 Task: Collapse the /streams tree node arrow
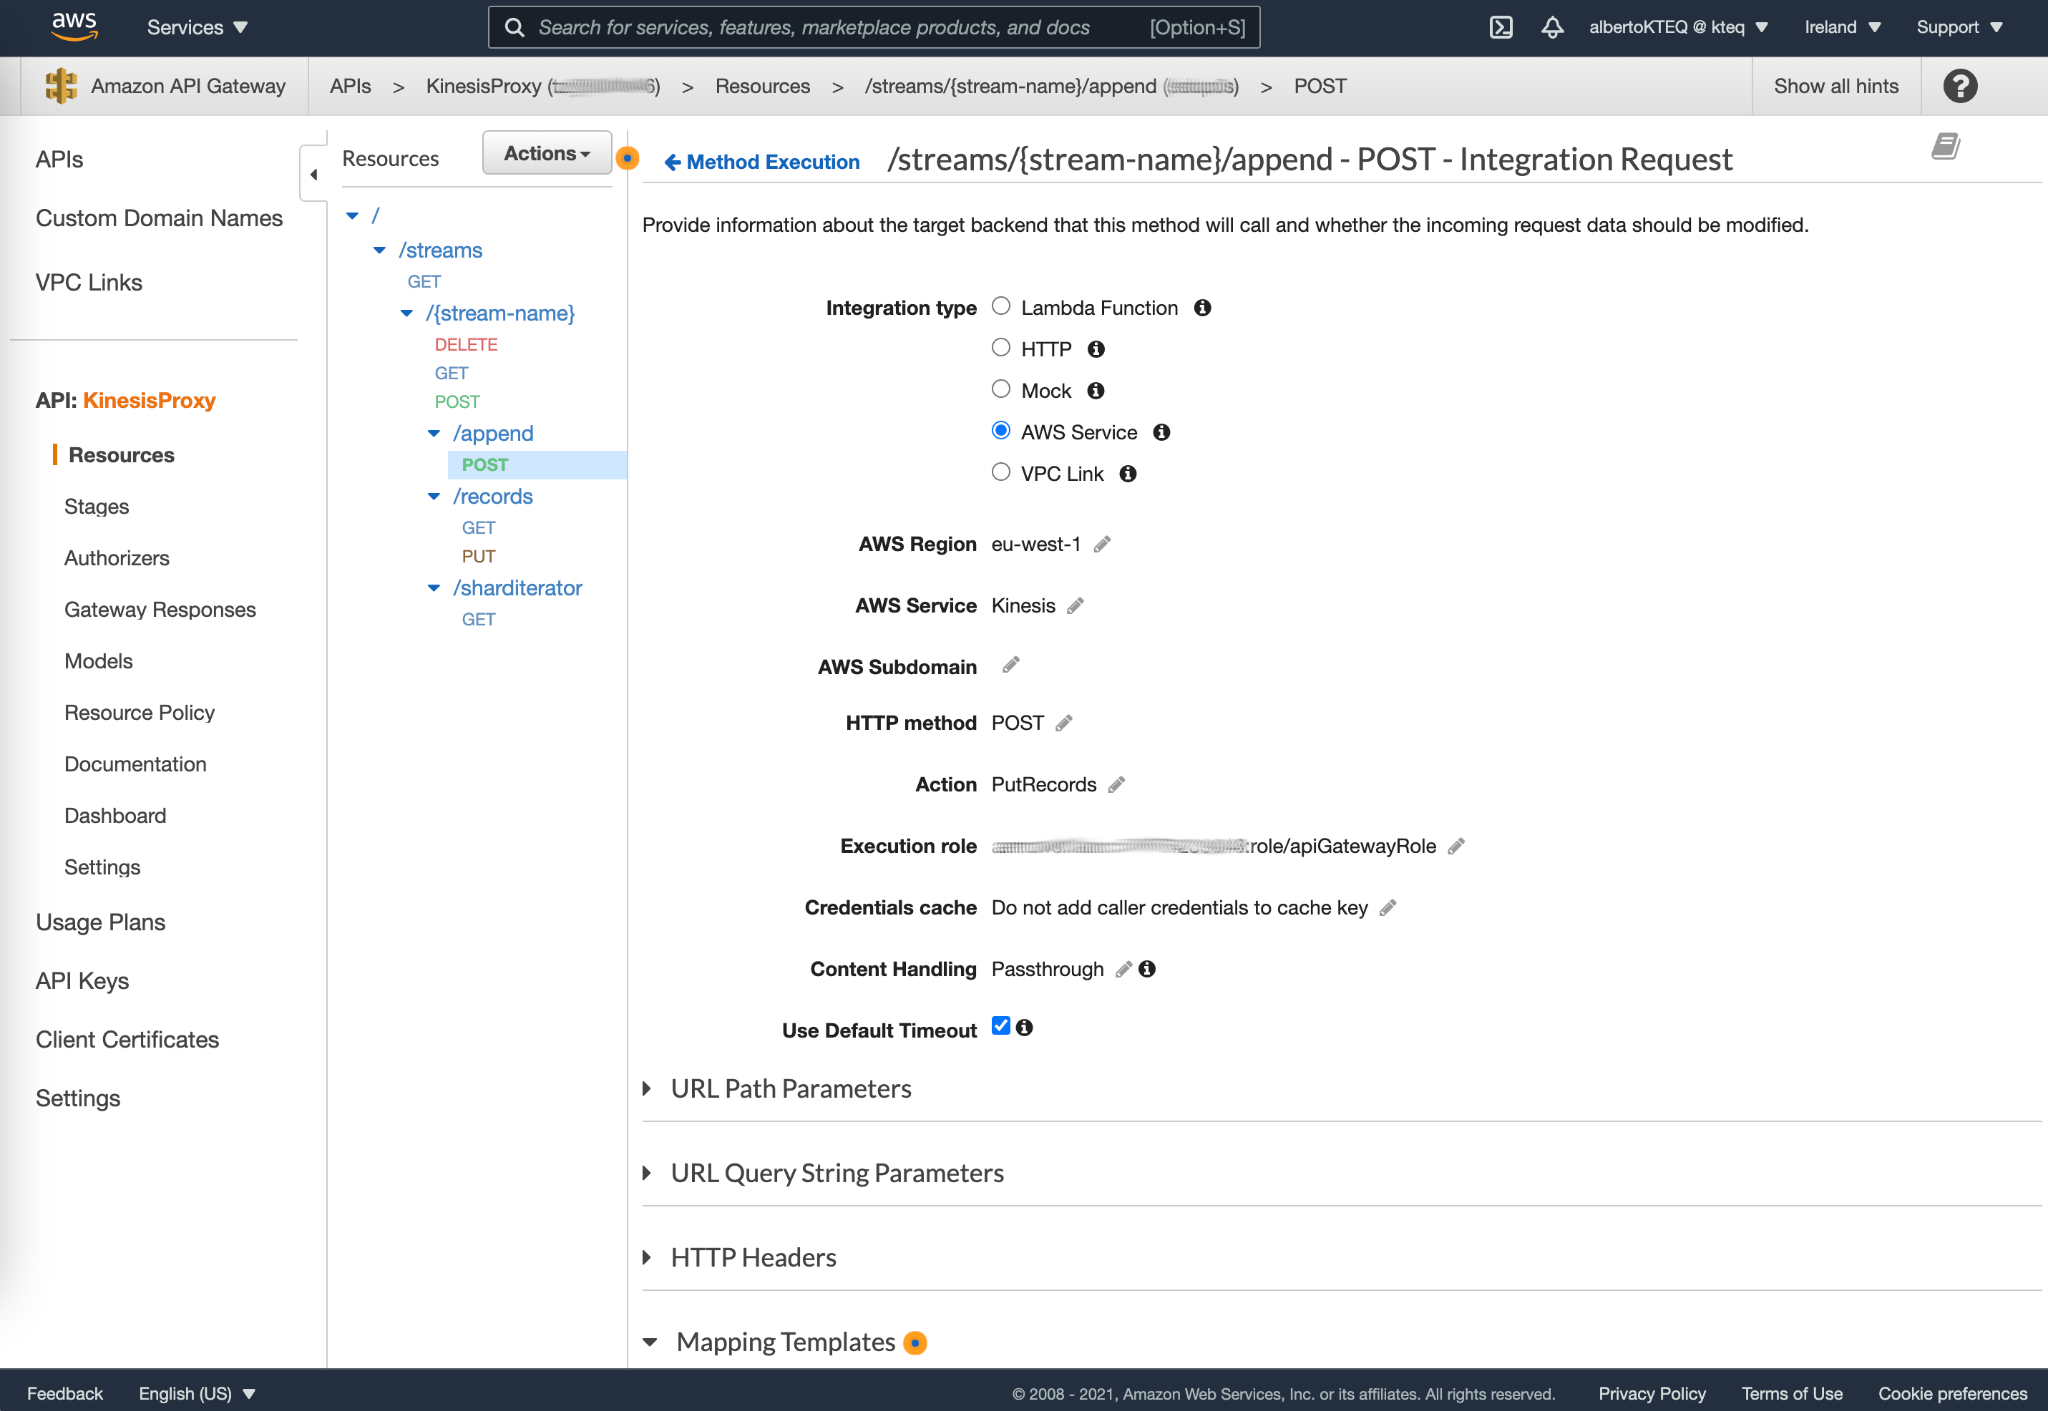click(x=379, y=250)
